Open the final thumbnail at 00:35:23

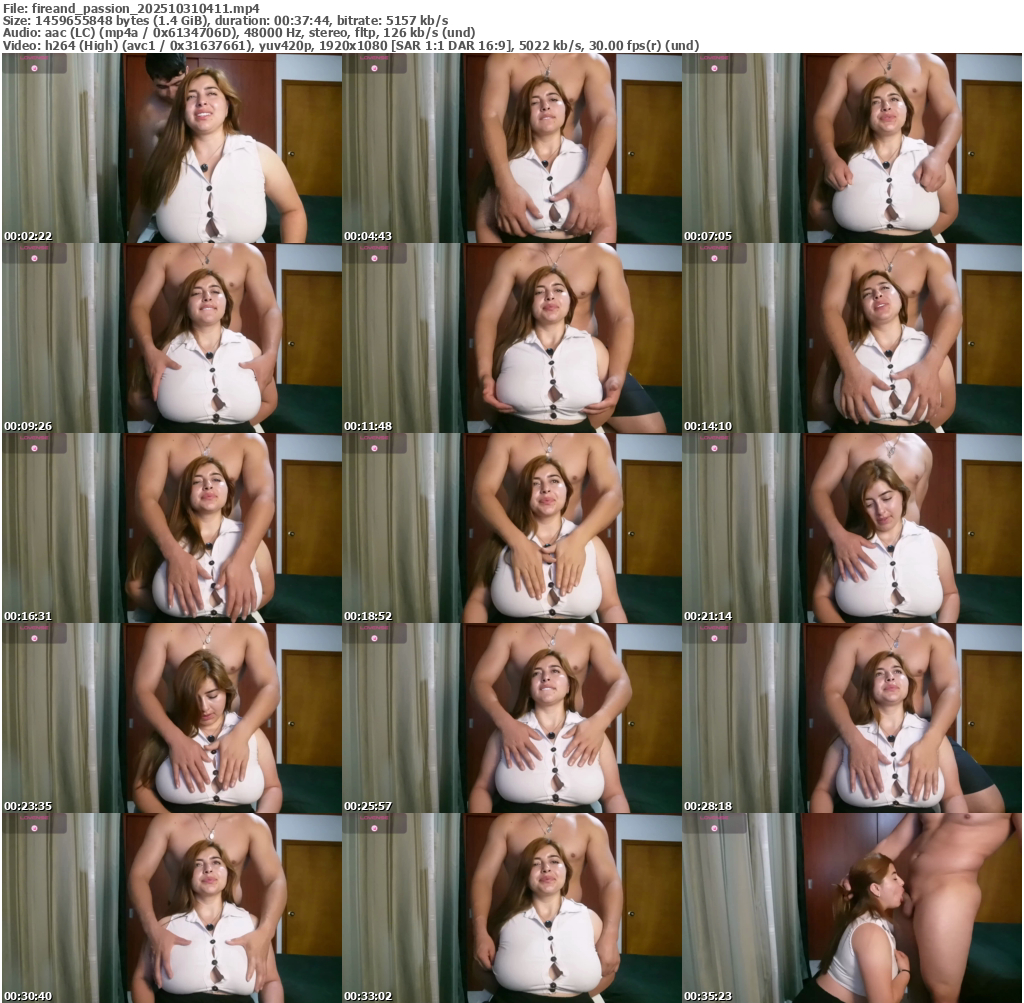[x=851, y=907]
